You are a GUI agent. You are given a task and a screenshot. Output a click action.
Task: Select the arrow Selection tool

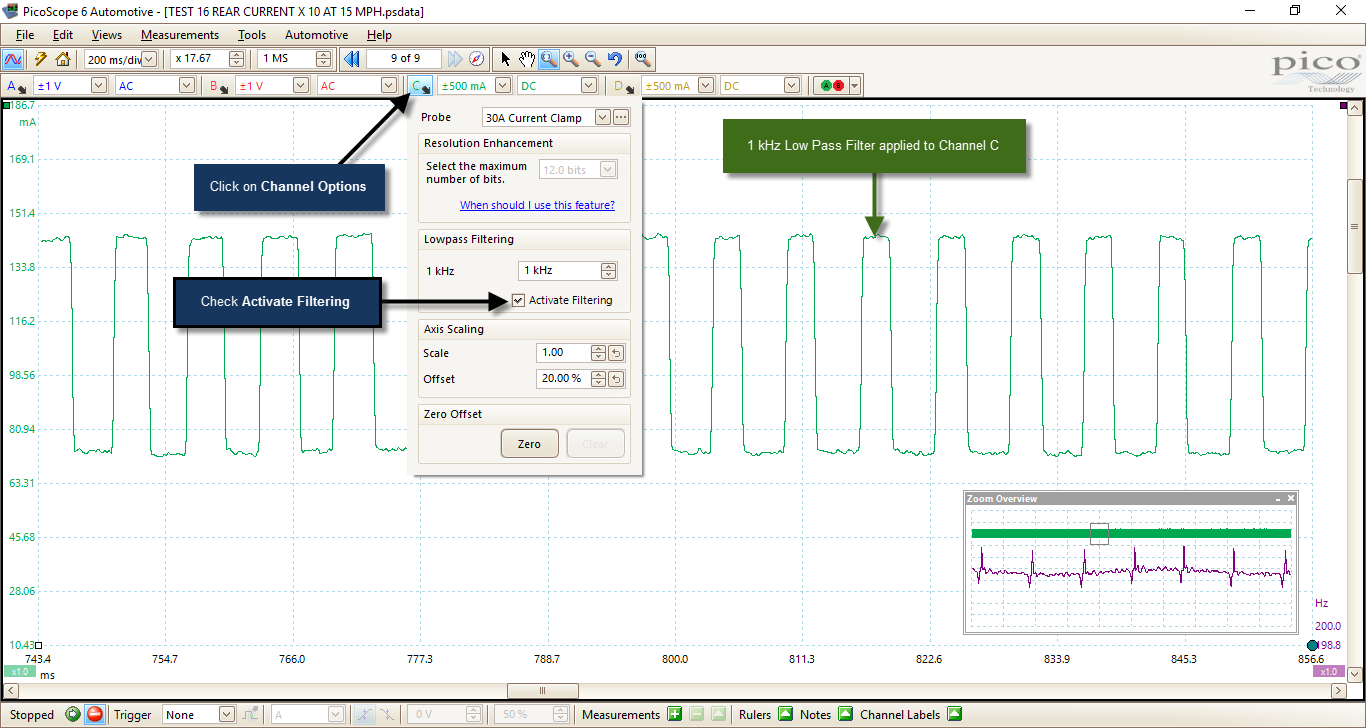[506, 59]
